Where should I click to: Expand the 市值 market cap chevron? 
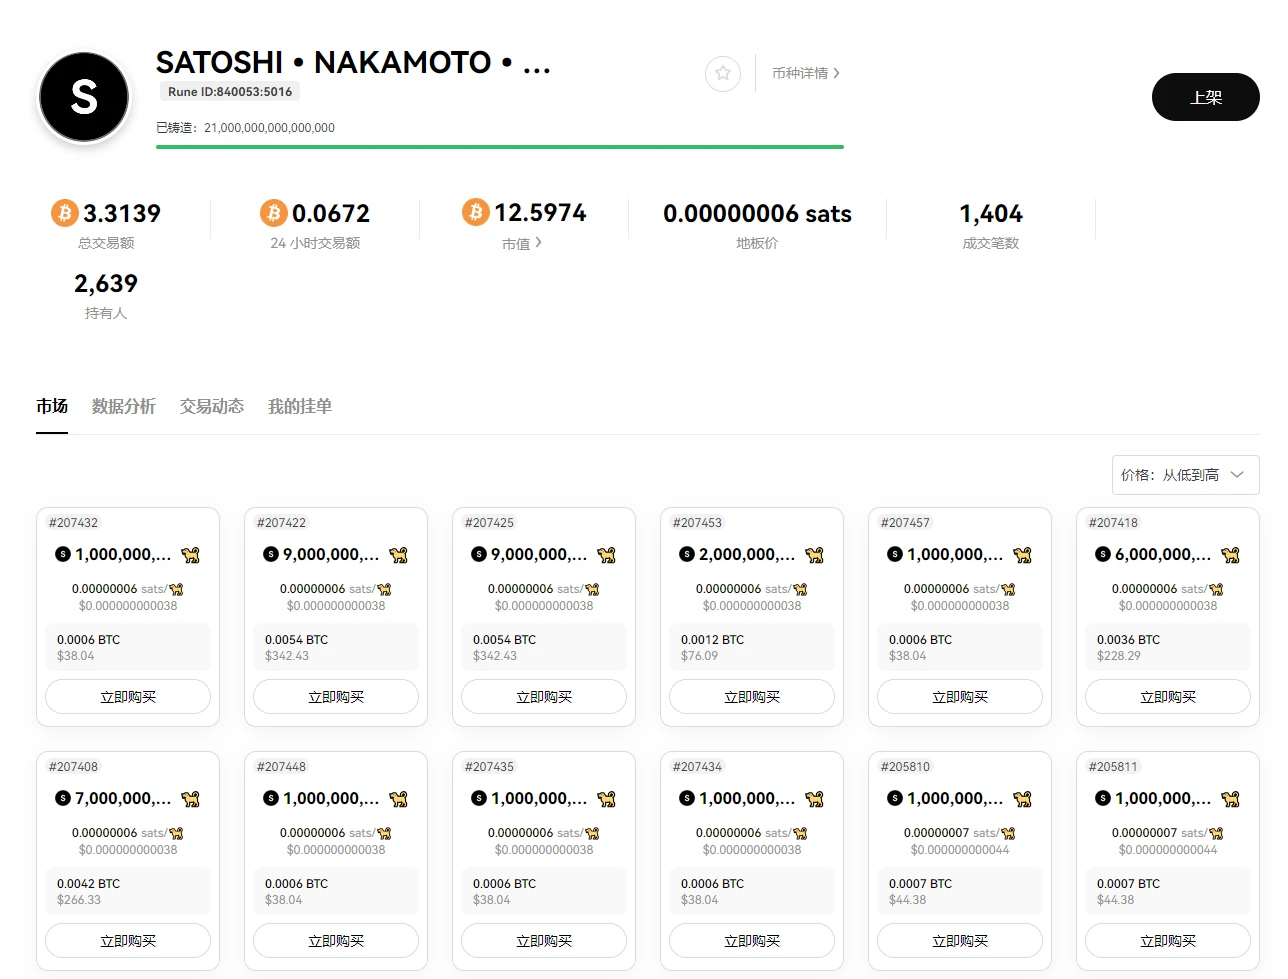[x=538, y=242]
